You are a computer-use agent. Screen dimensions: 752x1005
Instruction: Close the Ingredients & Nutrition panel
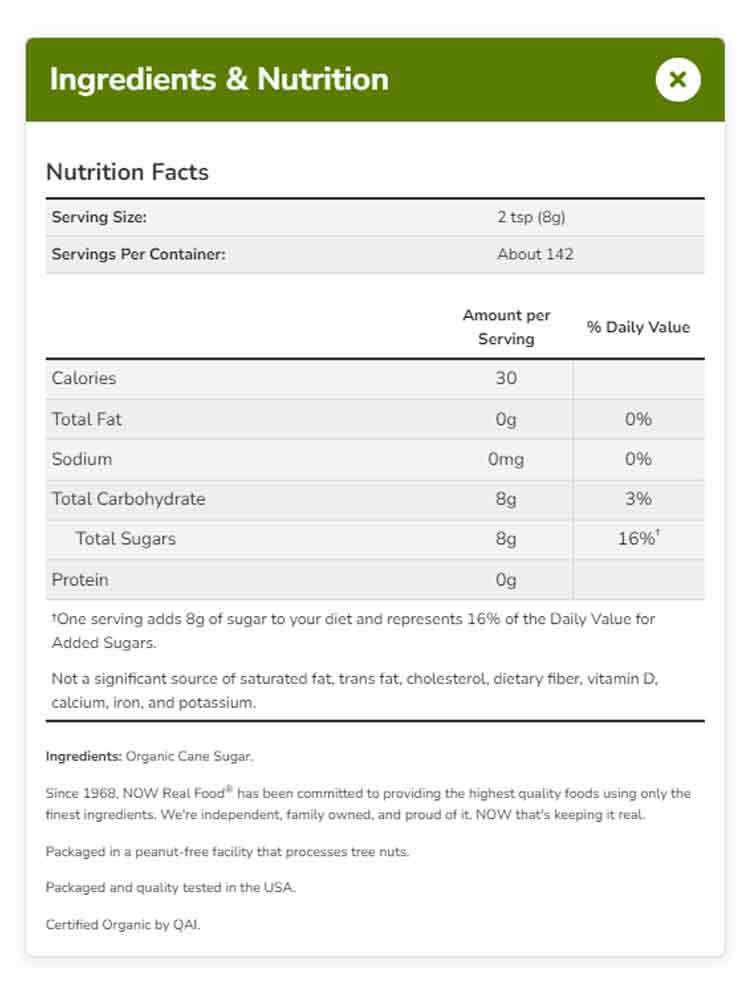tap(677, 79)
